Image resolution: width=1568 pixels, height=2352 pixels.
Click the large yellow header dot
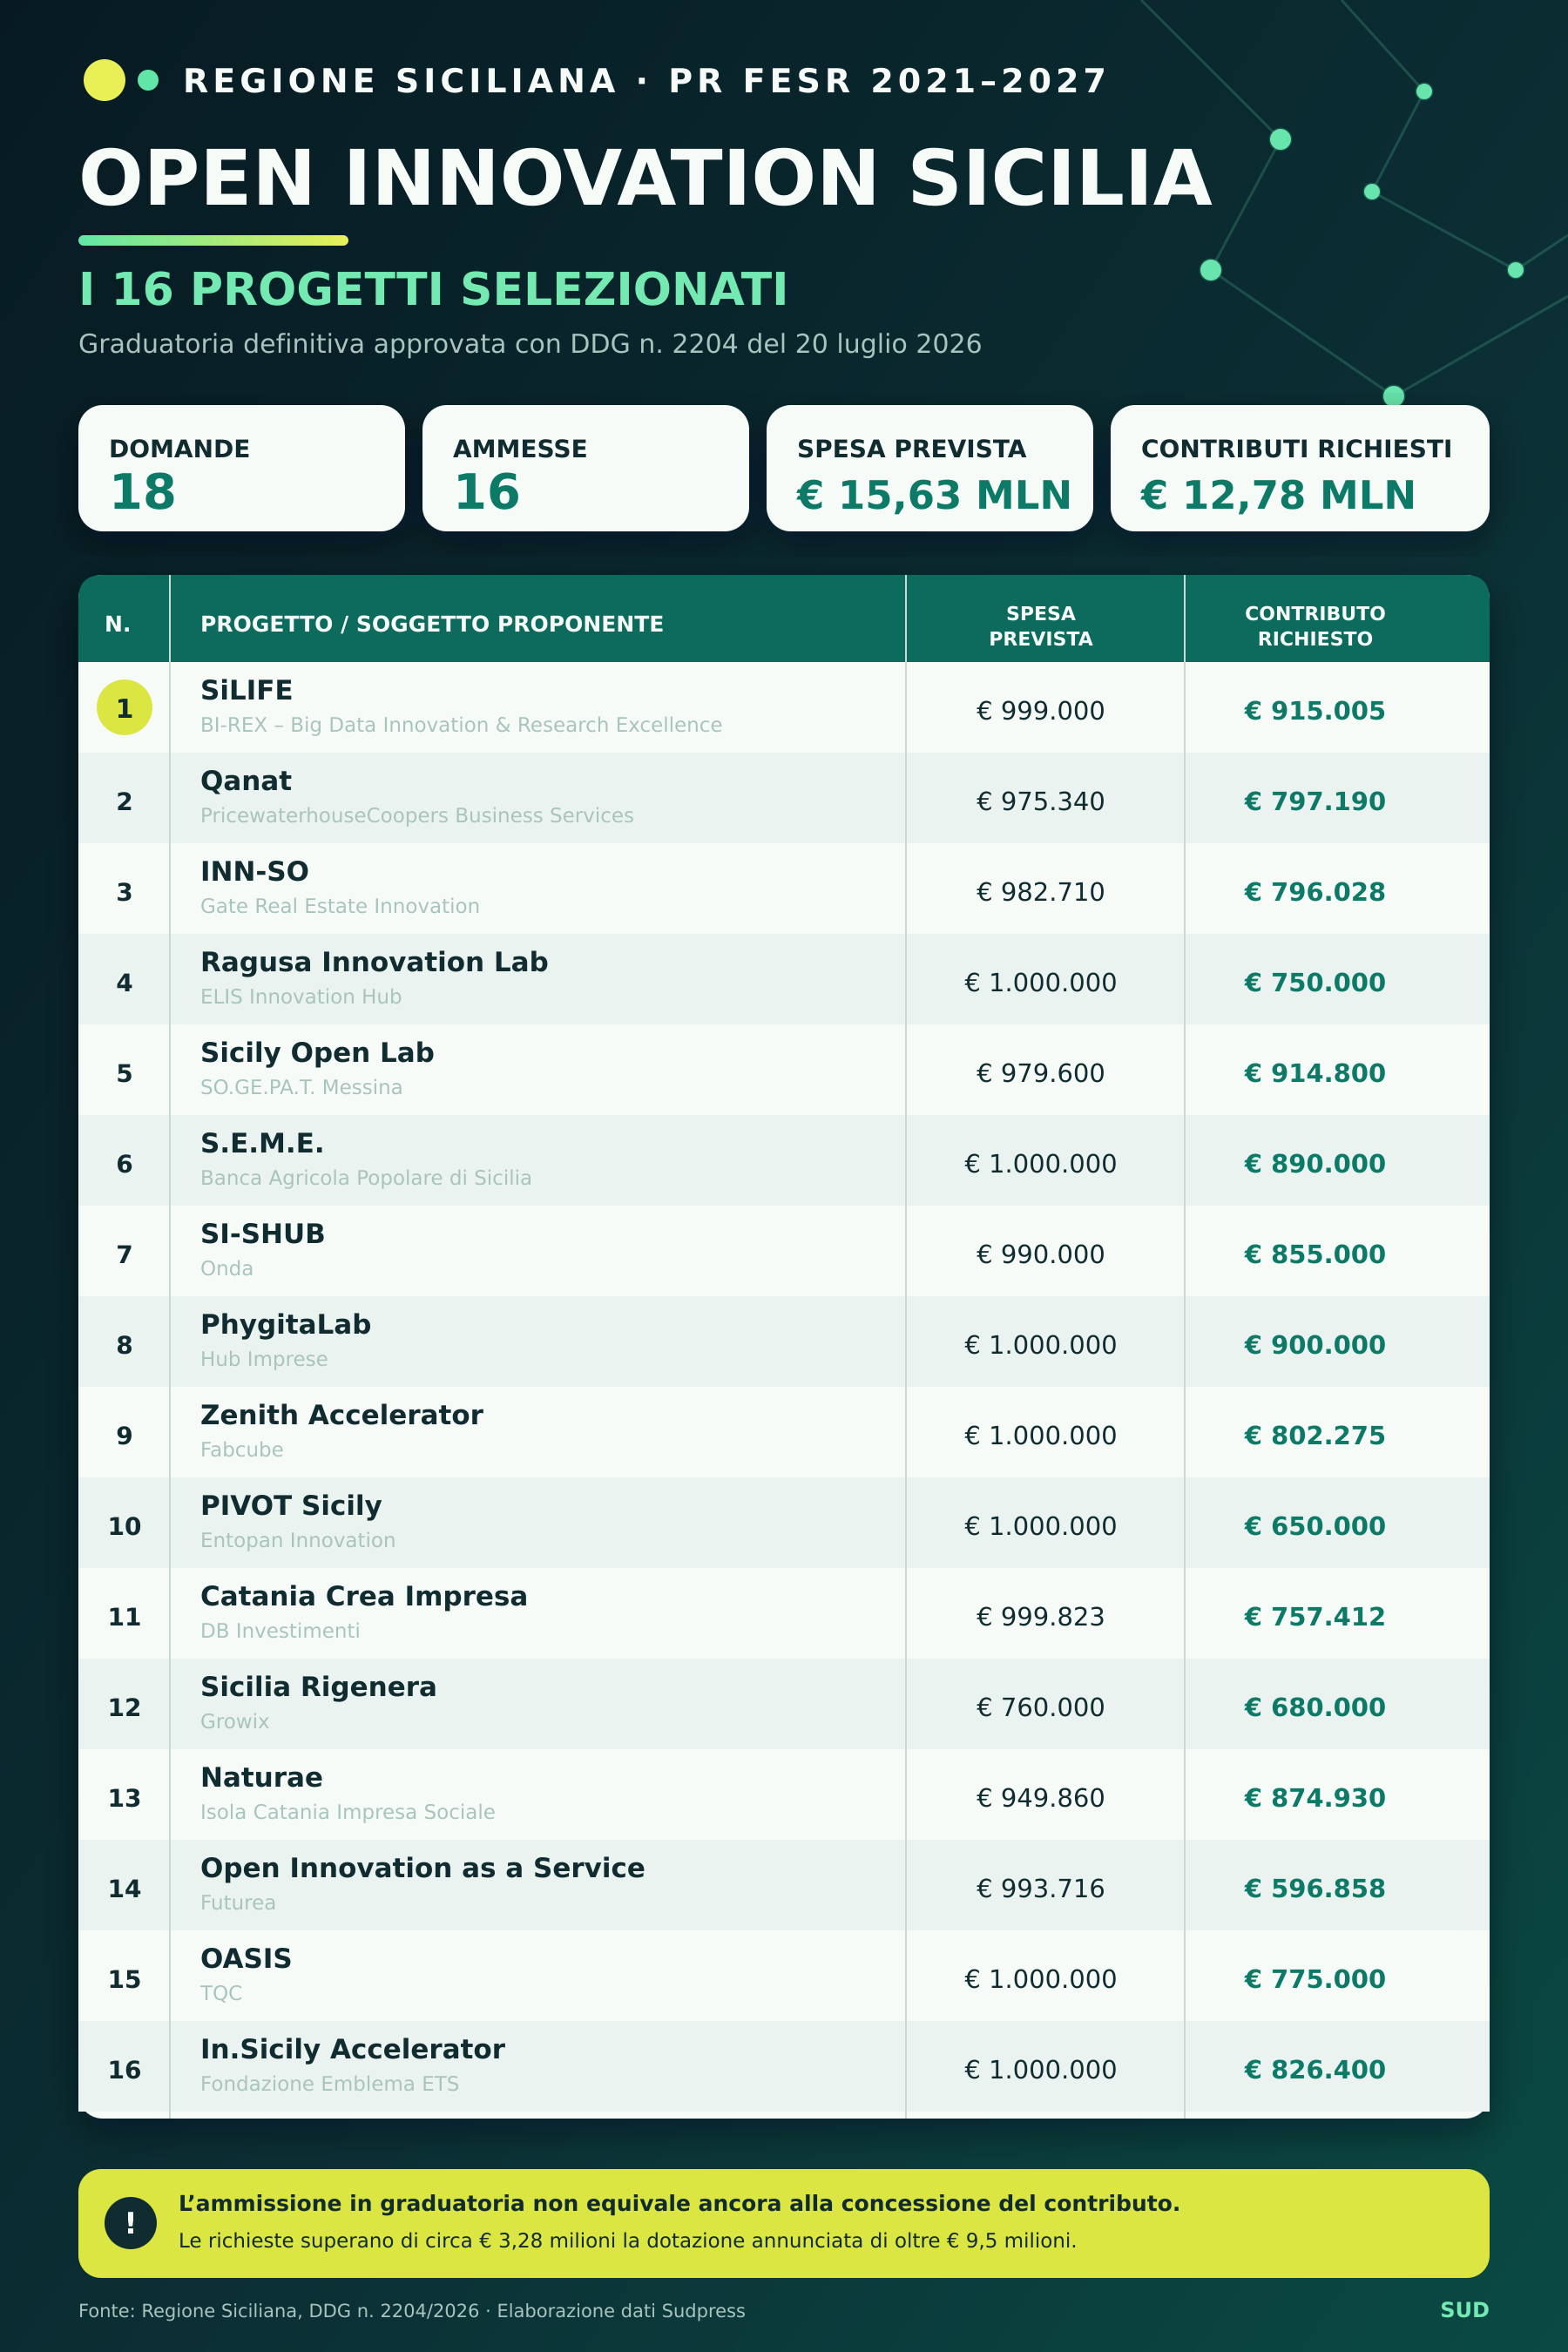[104, 81]
